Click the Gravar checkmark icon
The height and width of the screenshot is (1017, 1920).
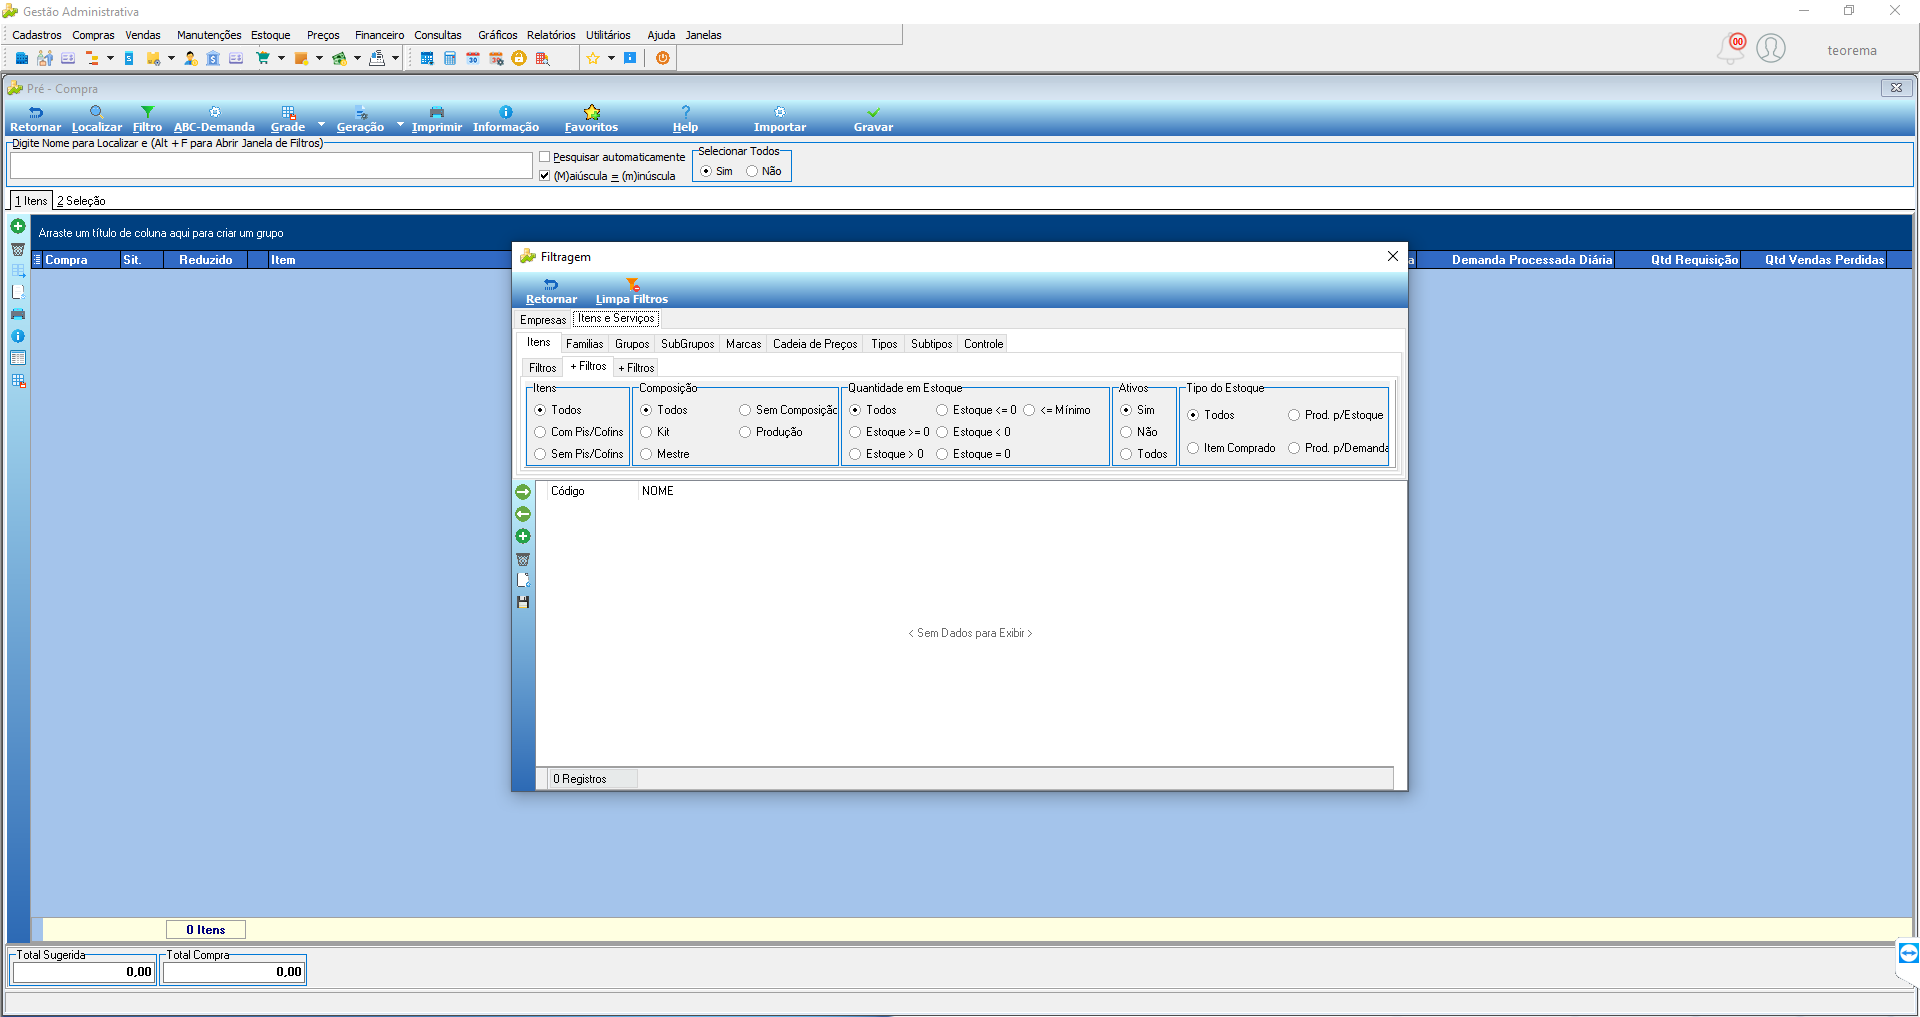tap(873, 112)
